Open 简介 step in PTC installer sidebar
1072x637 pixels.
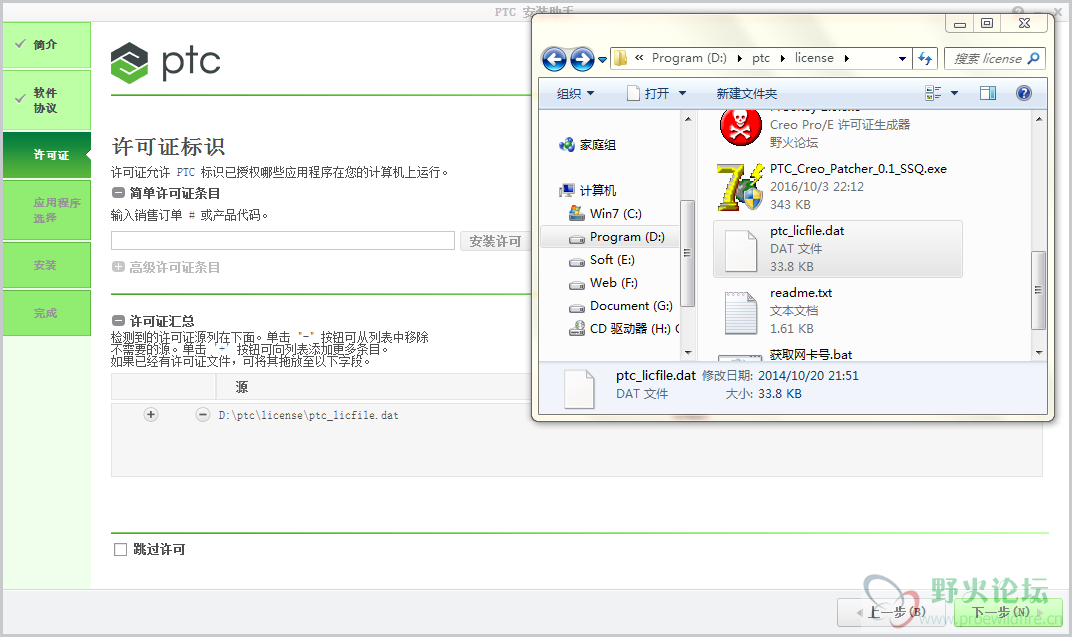46,45
